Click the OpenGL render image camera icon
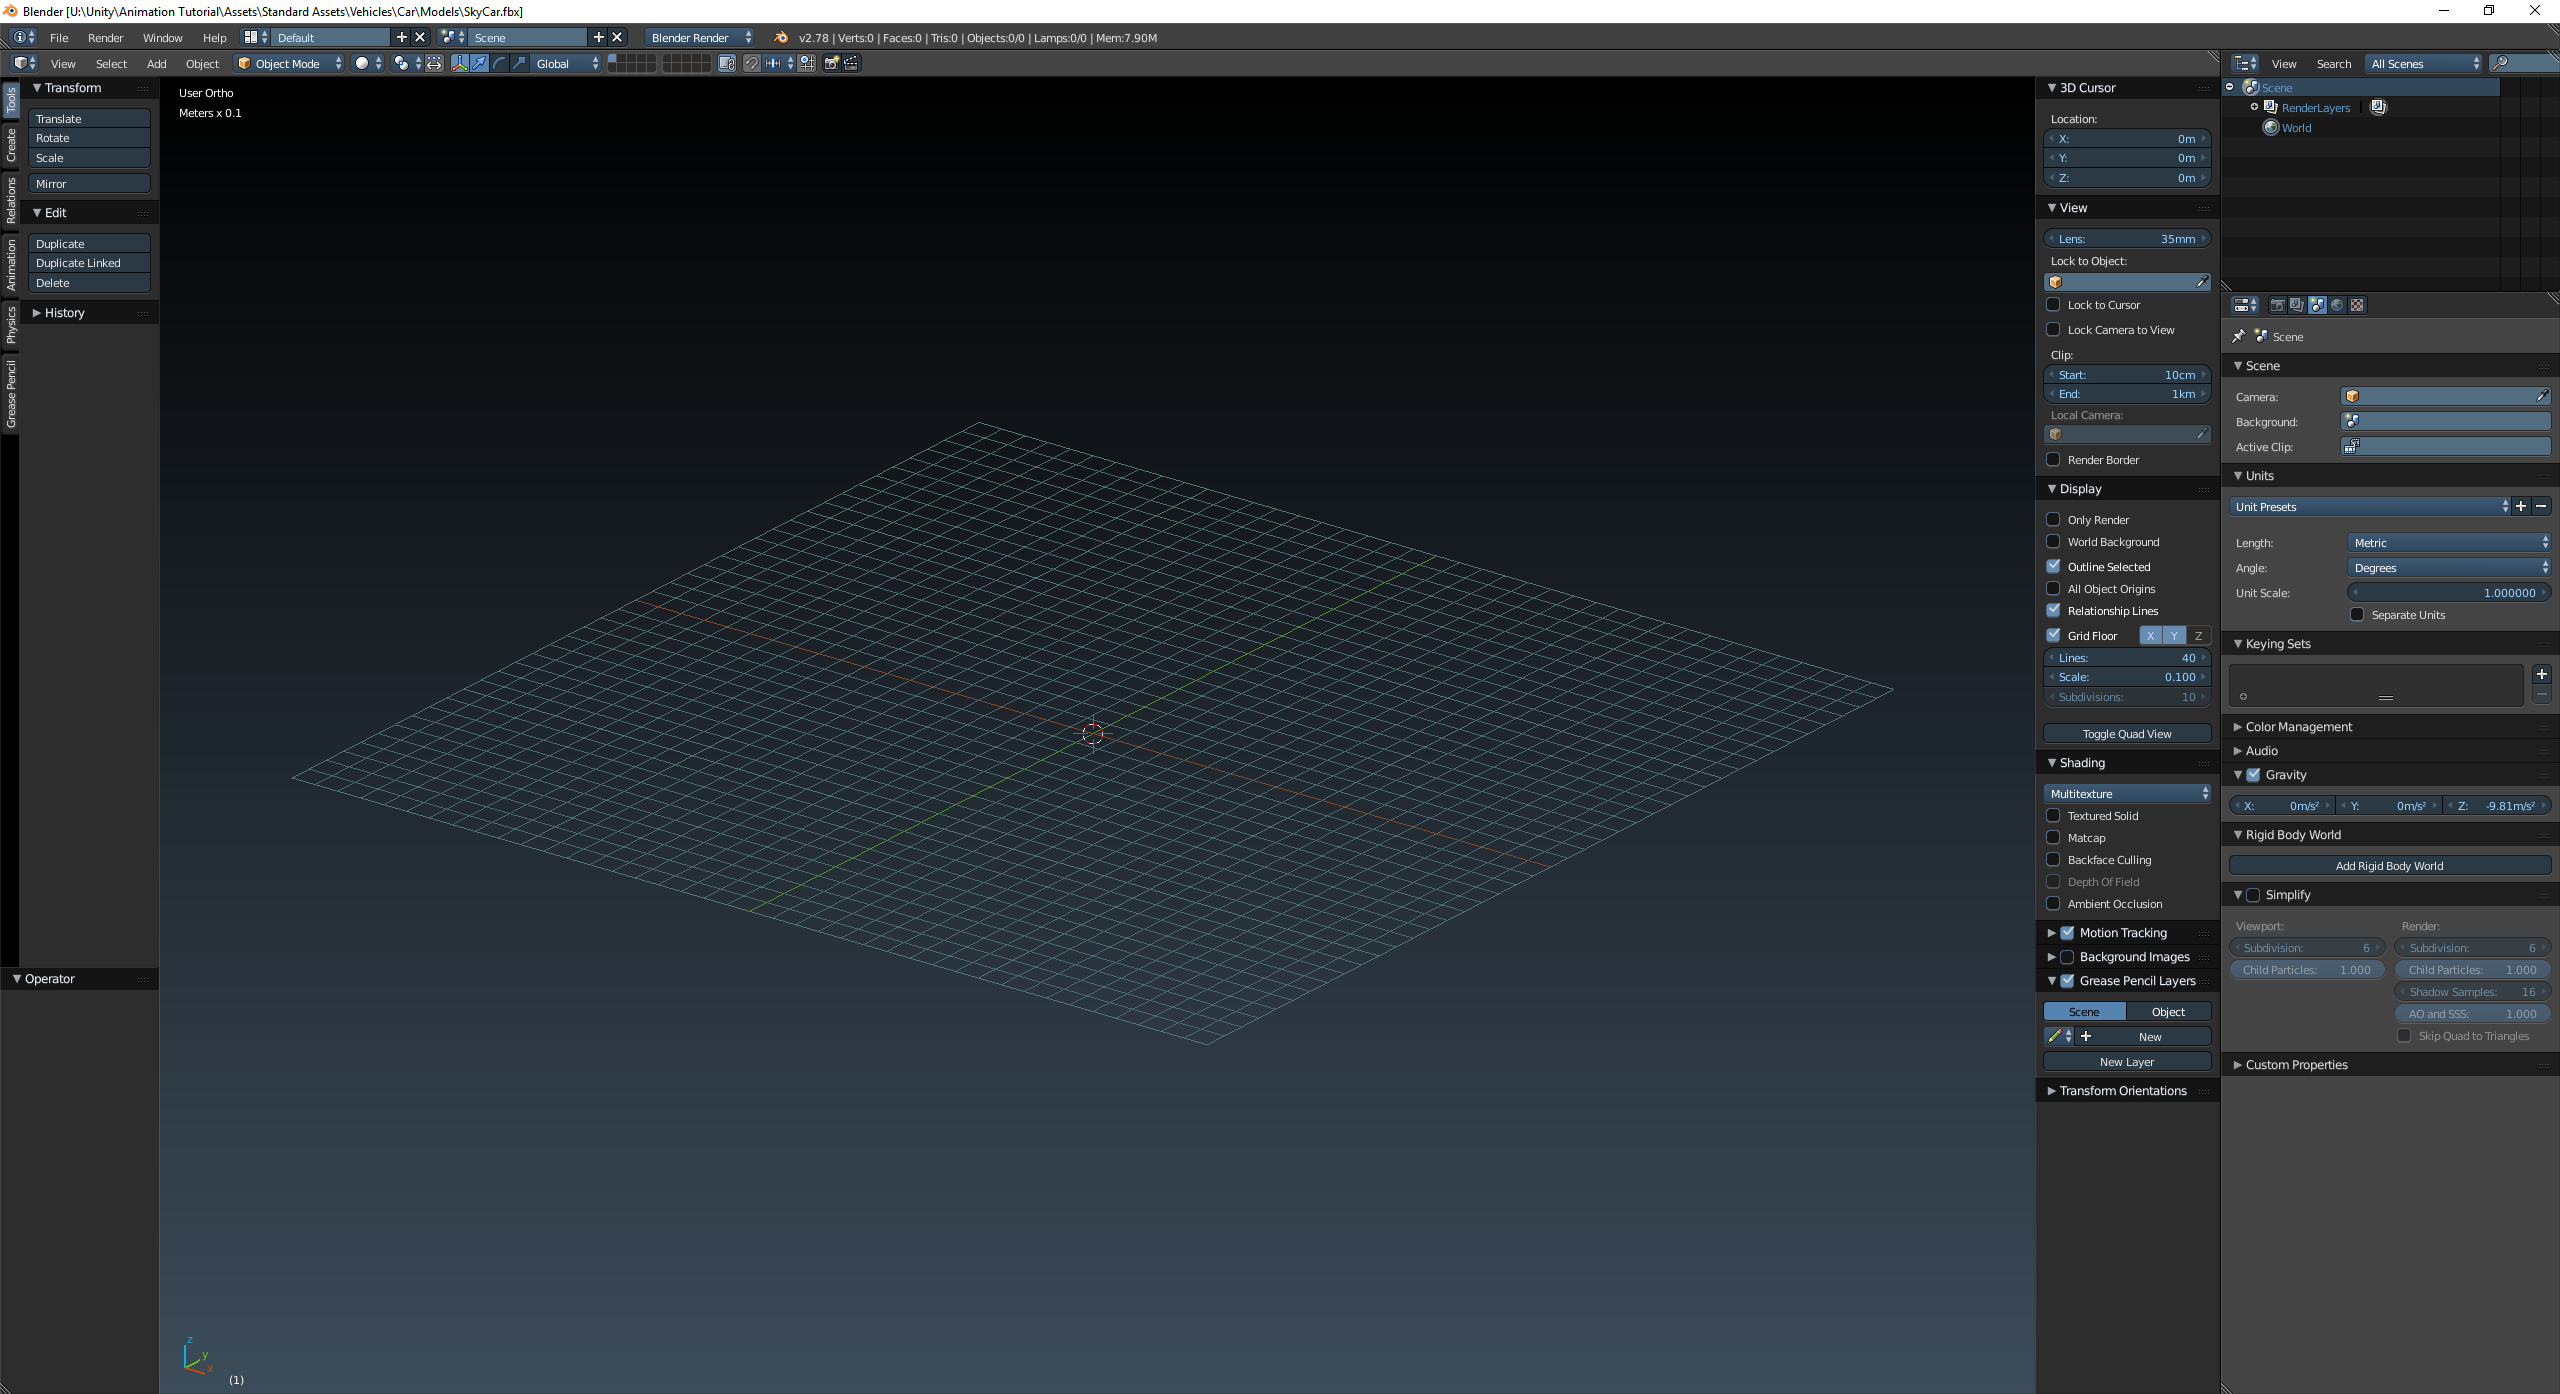 [x=831, y=63]
